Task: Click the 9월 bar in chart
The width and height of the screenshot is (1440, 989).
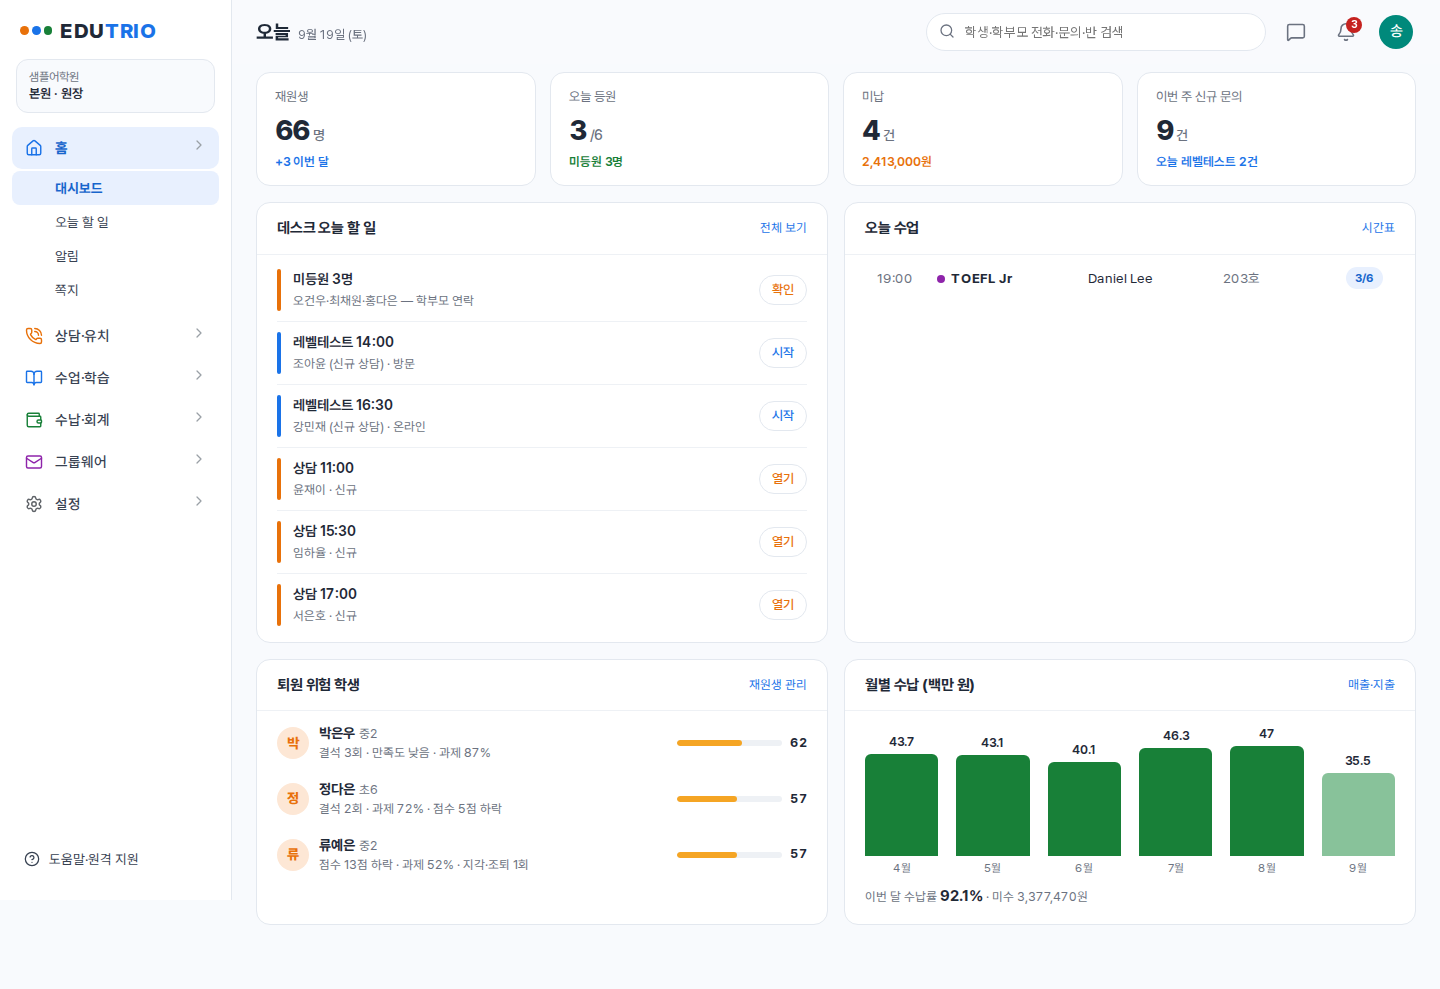Action: 1358,814
